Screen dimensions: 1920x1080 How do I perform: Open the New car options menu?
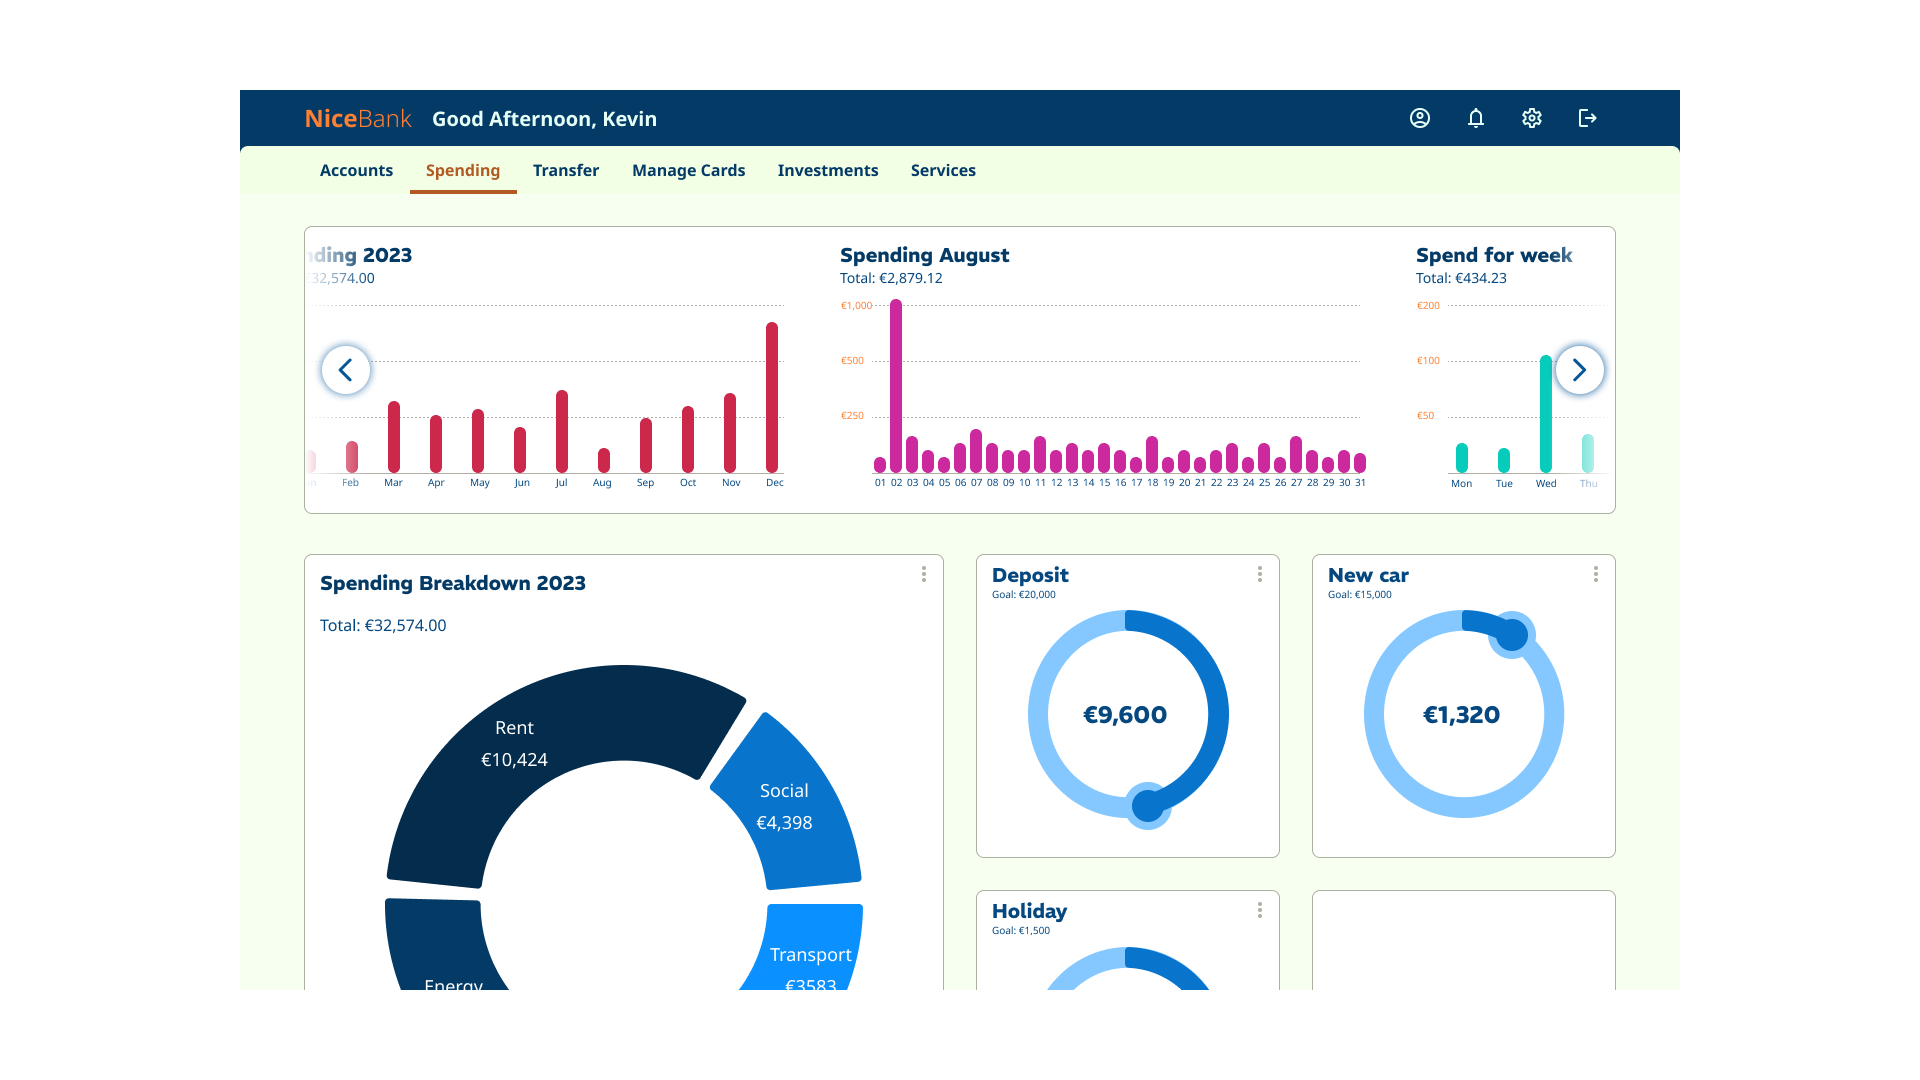coord(1595,574)
